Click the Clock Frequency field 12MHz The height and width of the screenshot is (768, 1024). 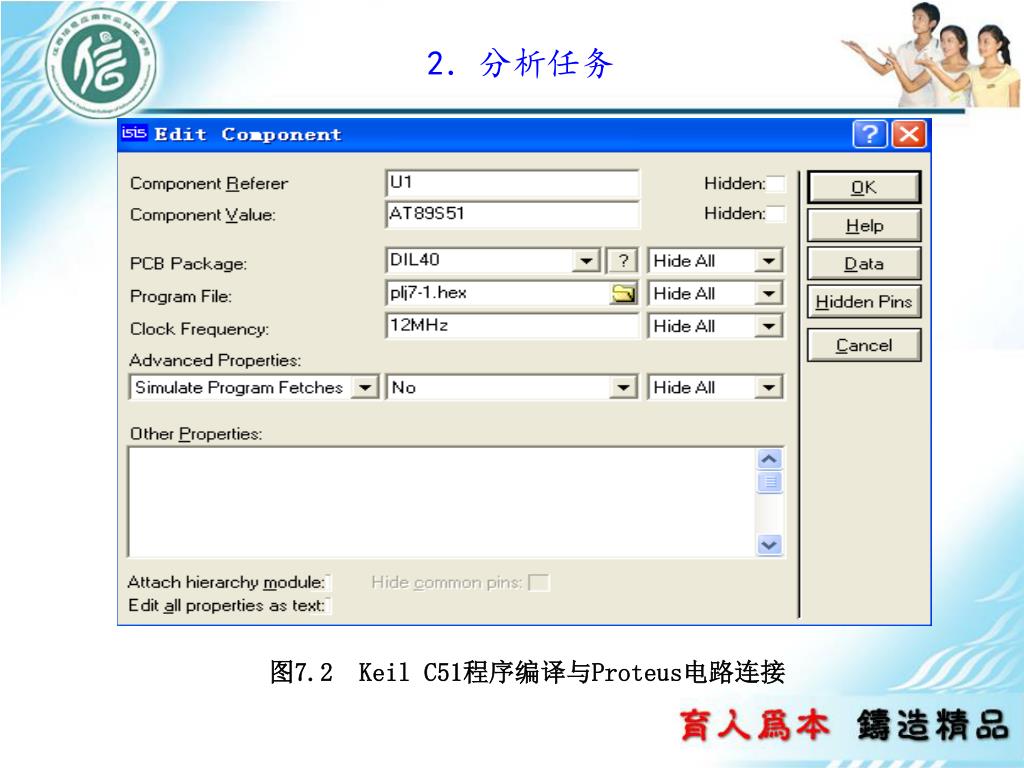pos(513,326)
